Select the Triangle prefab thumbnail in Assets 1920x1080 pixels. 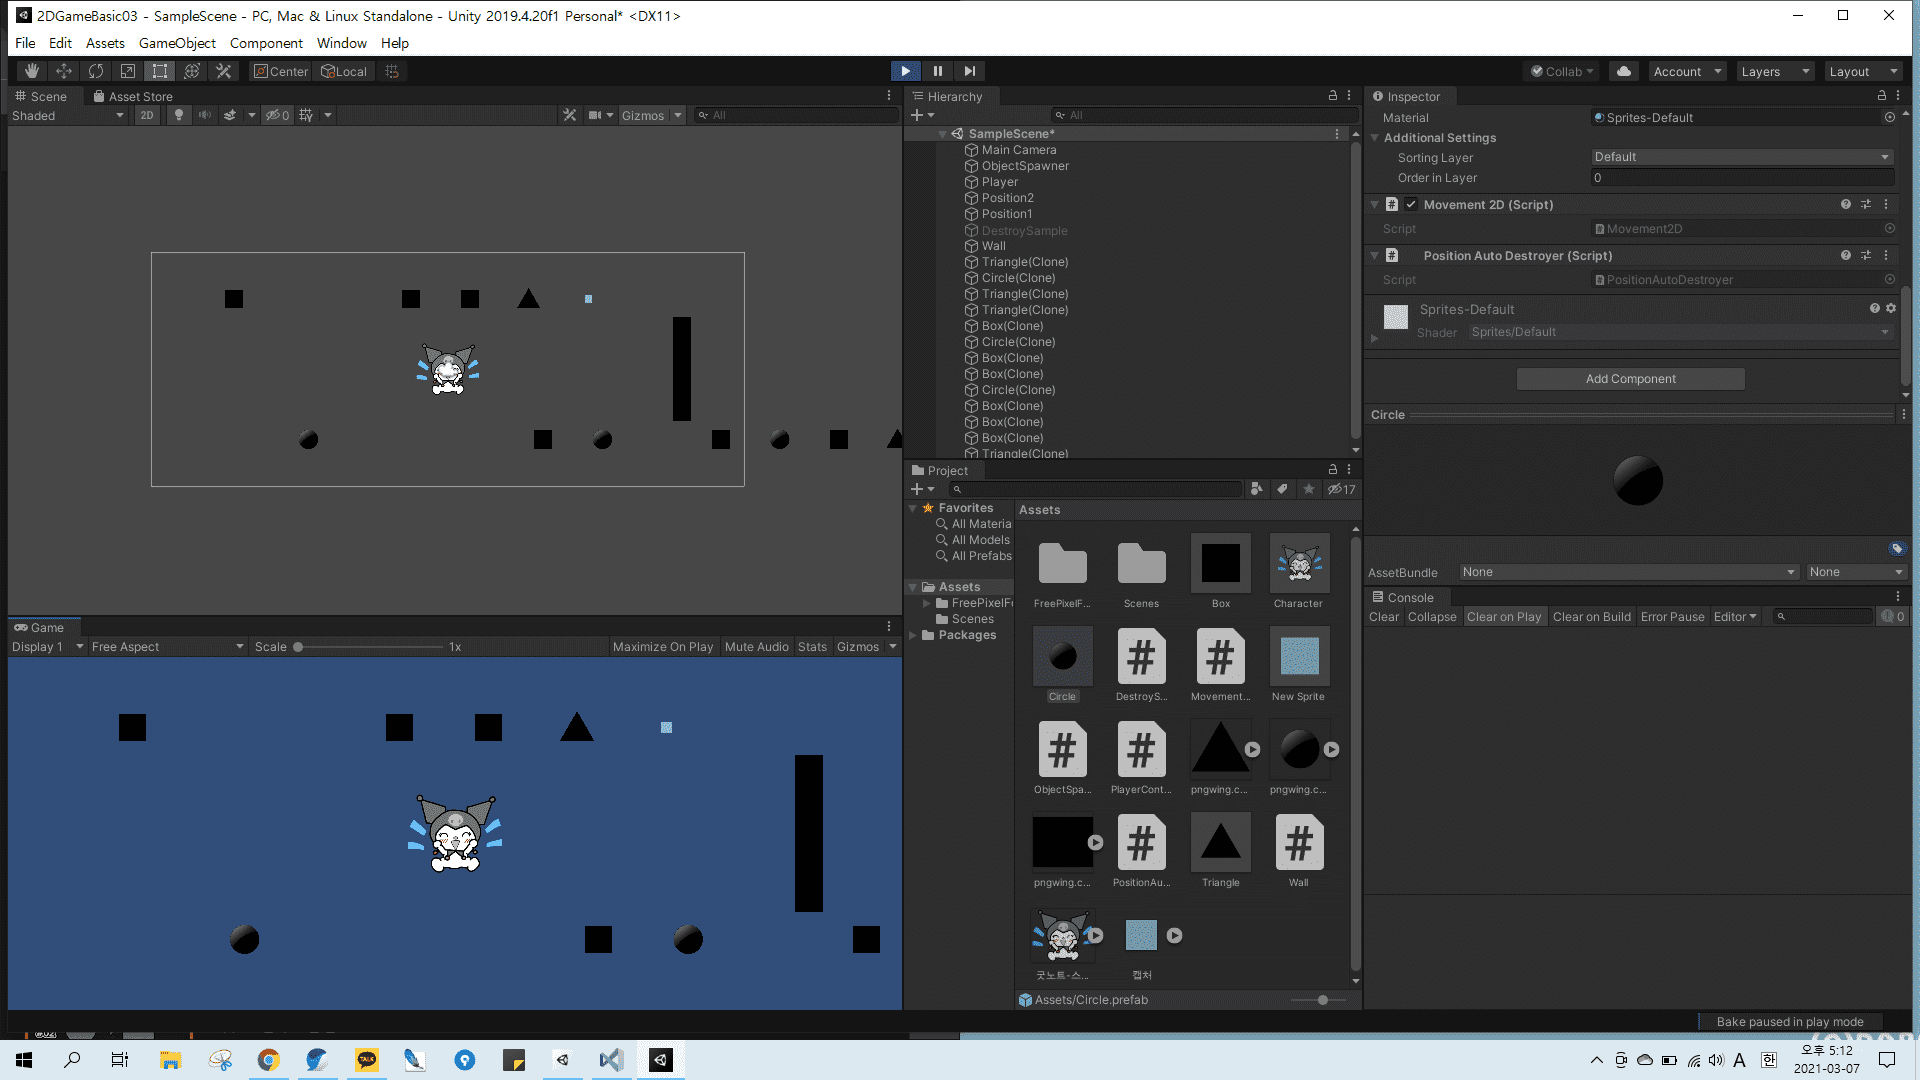1220,843
